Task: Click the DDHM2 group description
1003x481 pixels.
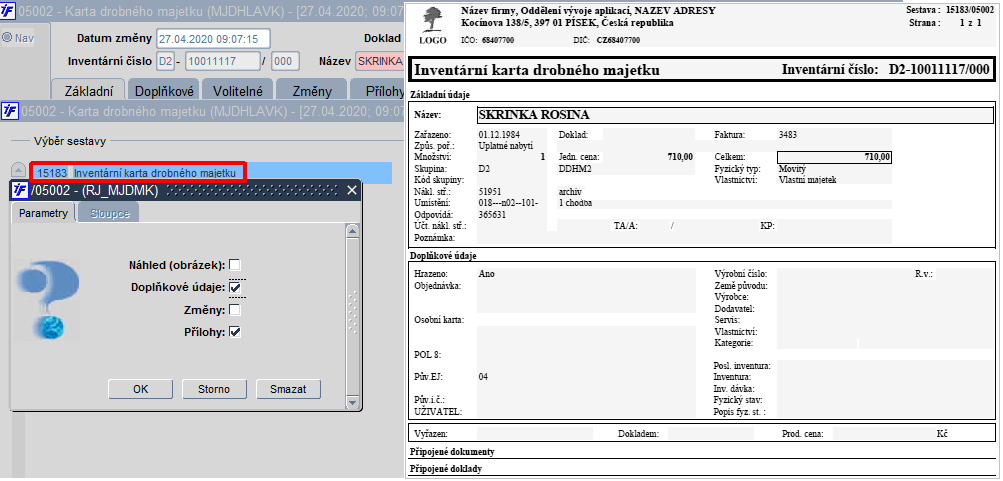Action: 574,169
